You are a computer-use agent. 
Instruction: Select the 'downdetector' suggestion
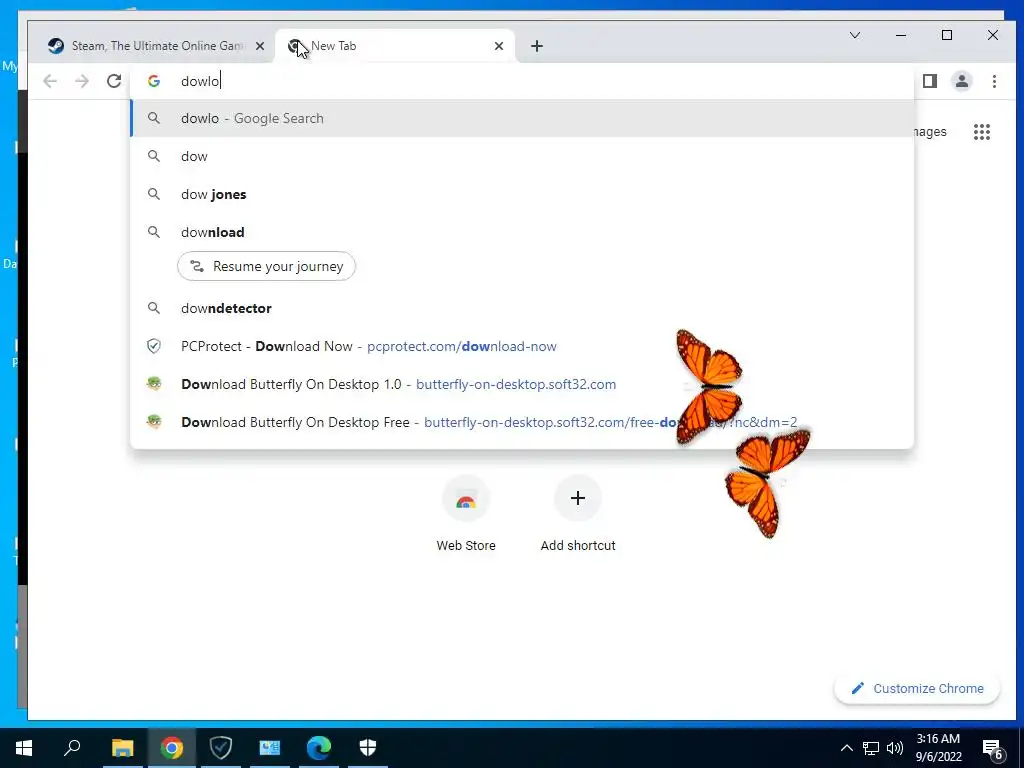522,308
